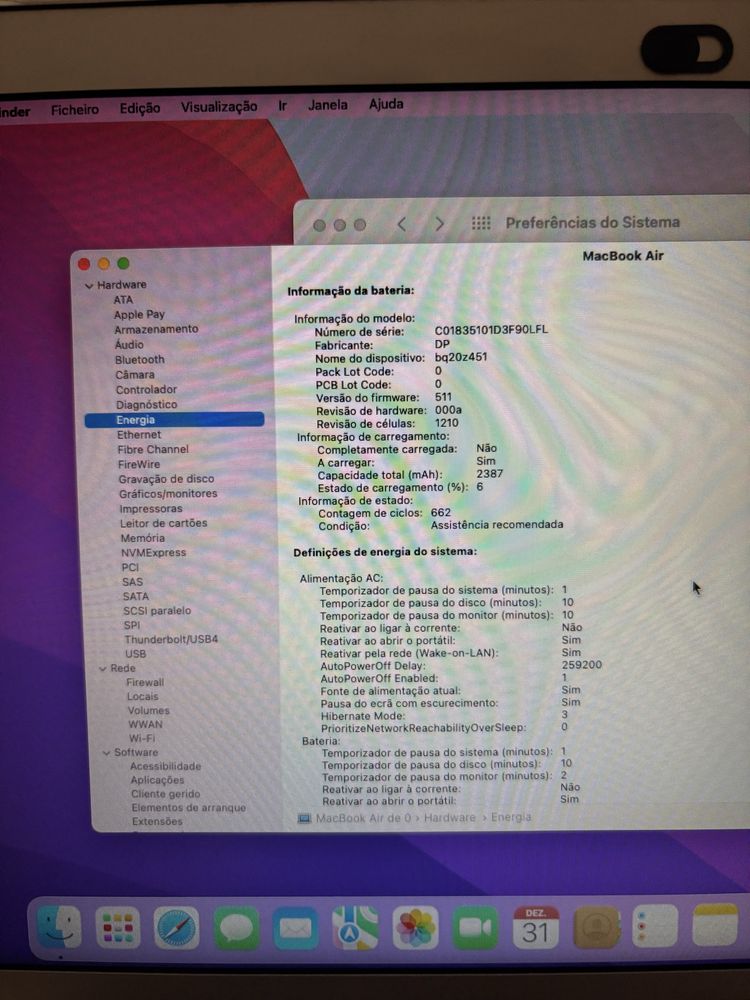Select Impressoras in the sidebar

click(151, 509)
